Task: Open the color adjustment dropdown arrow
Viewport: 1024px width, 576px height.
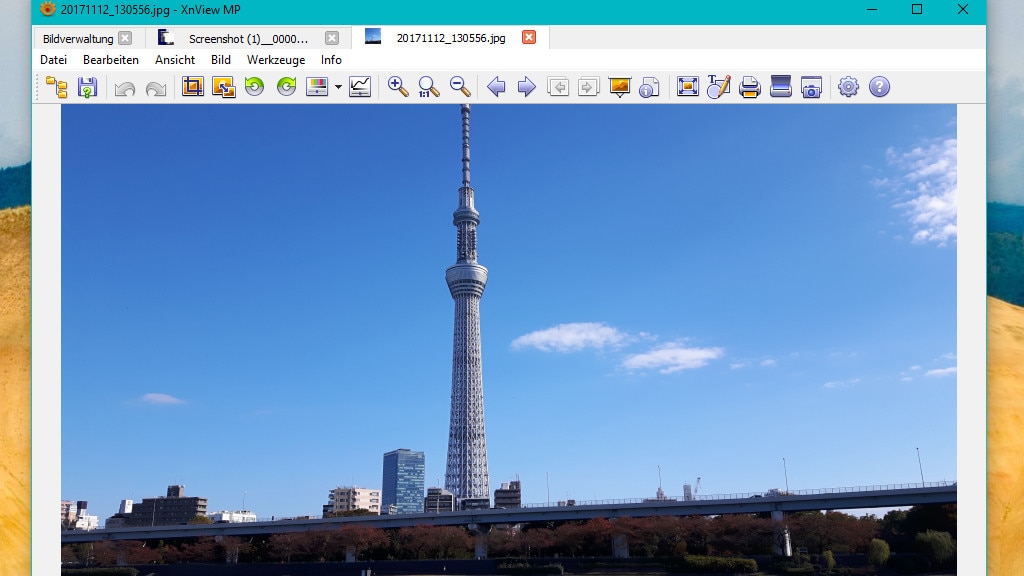Action: 337,87
